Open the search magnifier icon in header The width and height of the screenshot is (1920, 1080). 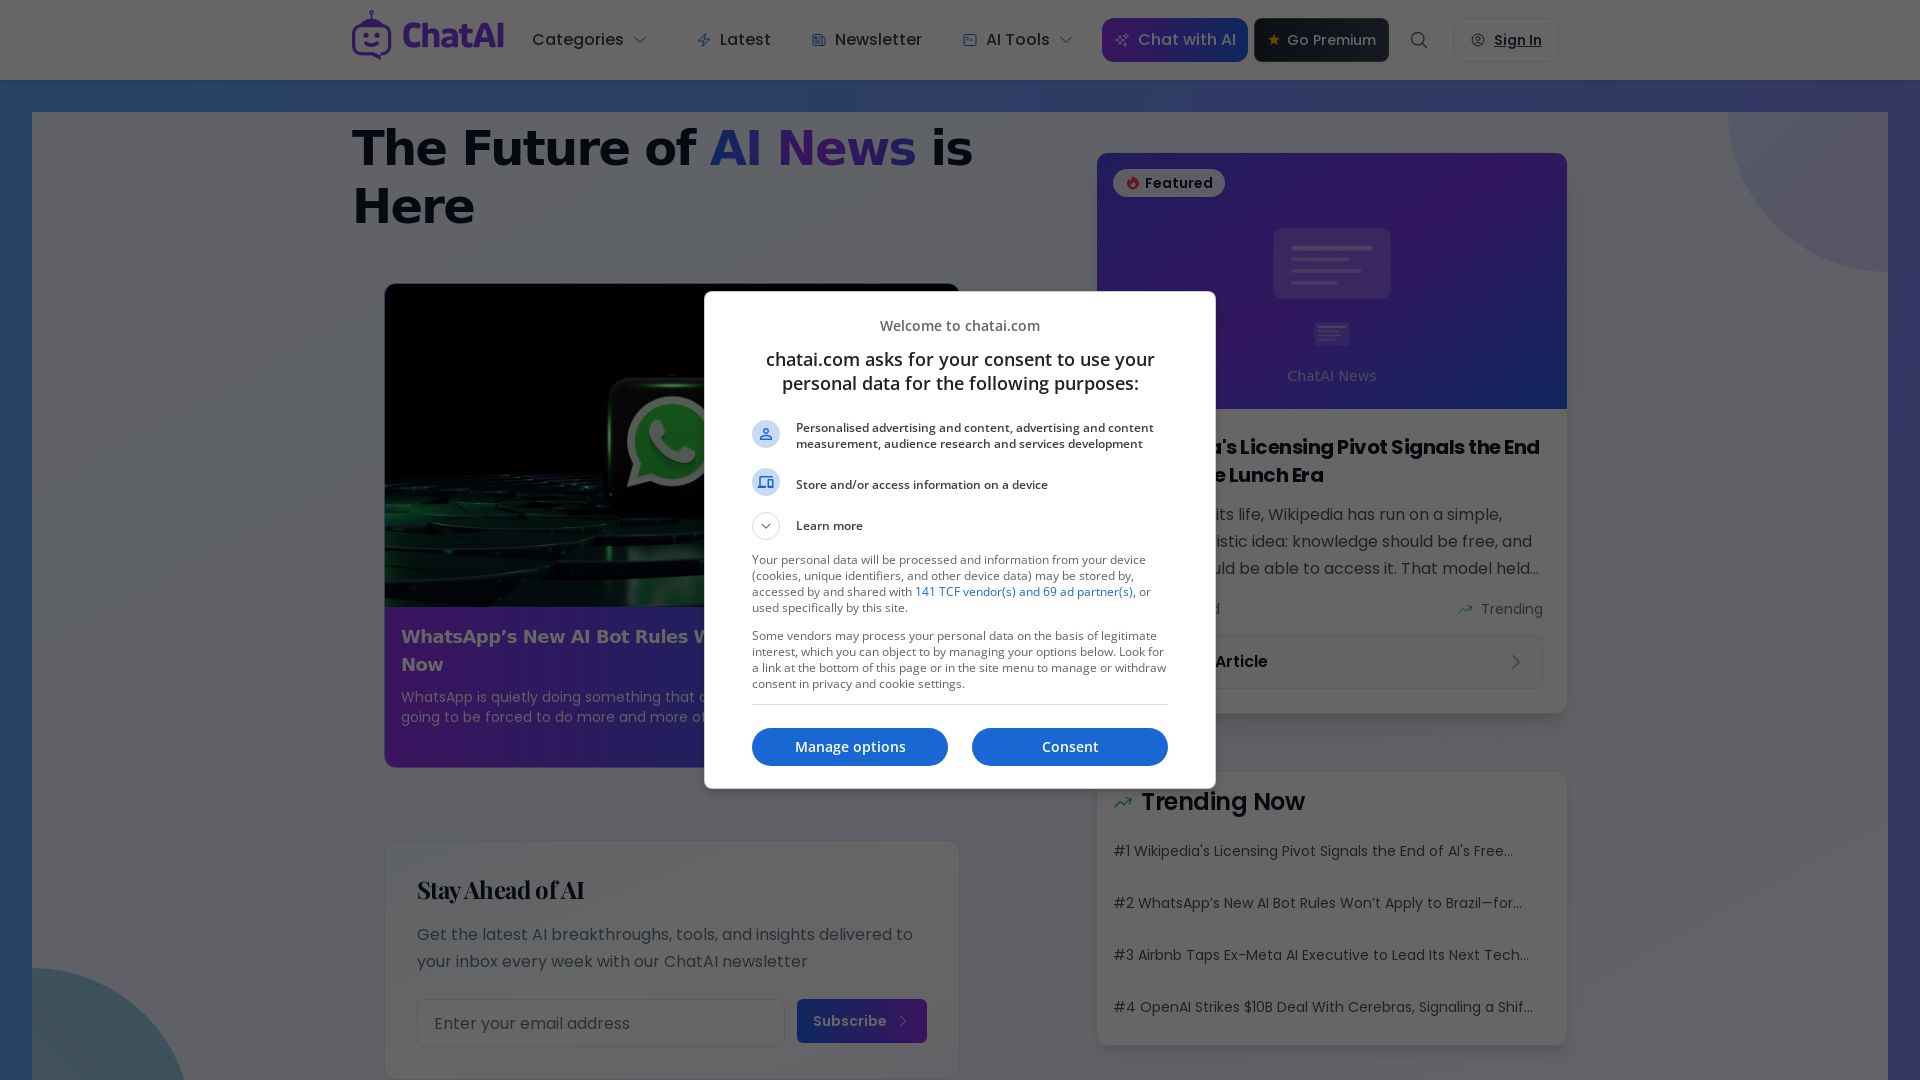point(1419,40)
